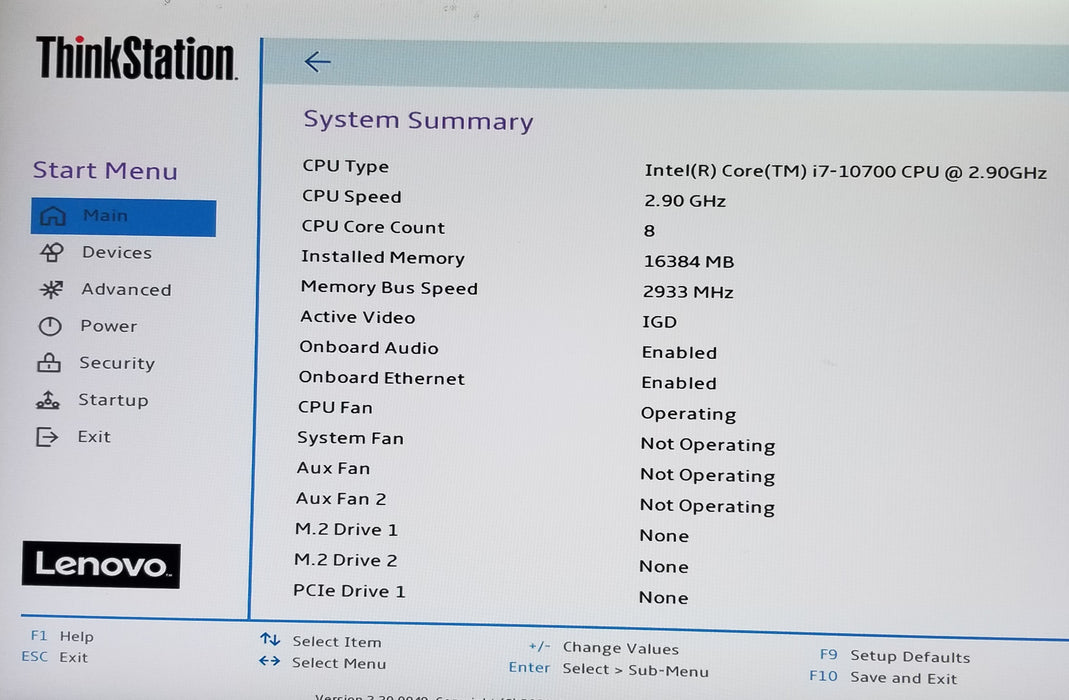Click the 2933 MHz value

coord(688,292)
